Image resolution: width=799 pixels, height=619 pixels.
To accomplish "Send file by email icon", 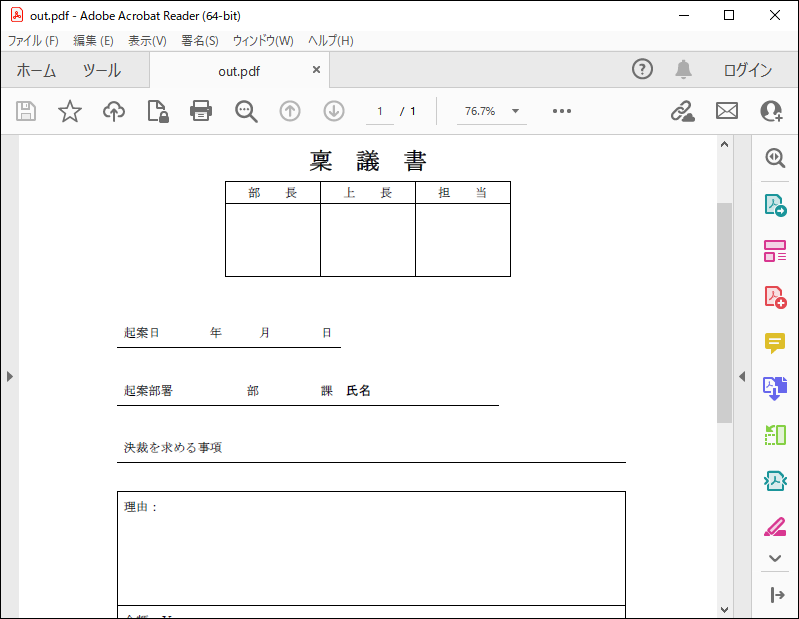I will (x=727, y=111).
